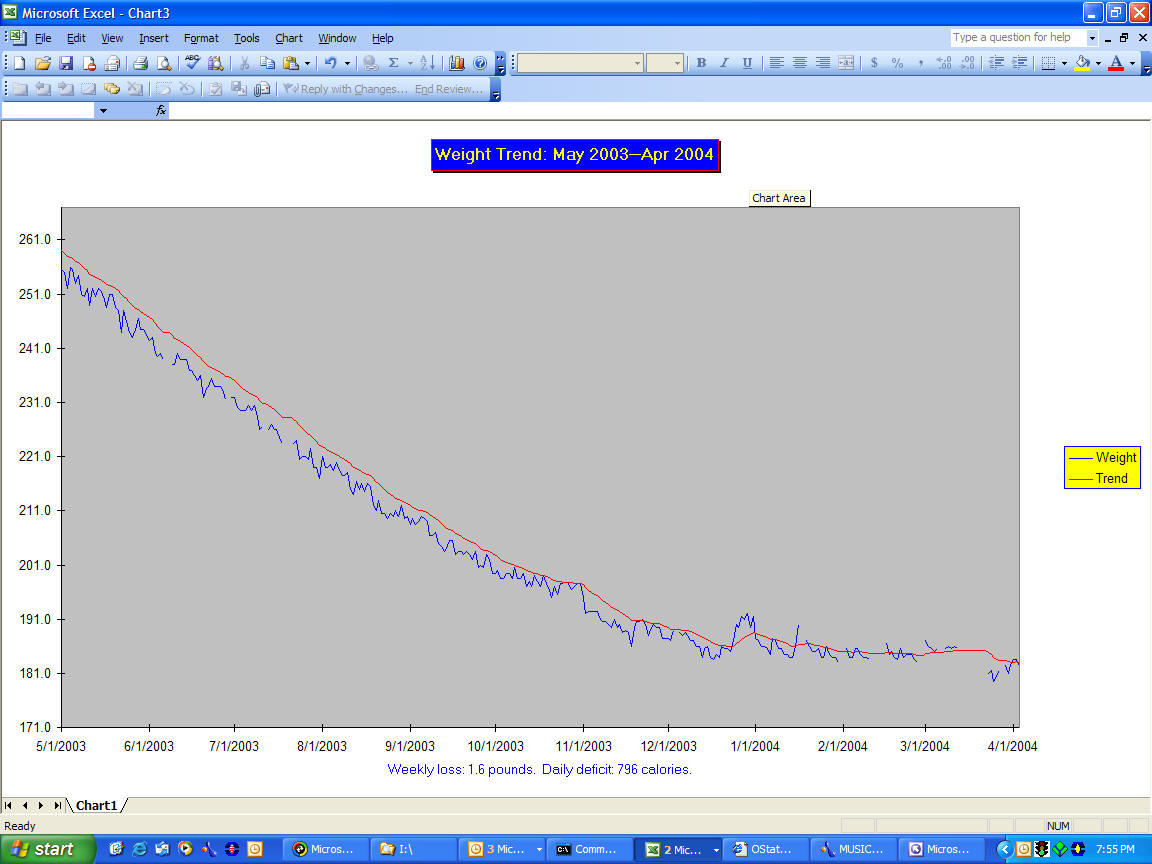
Task: Apply Currency Style dollar format
Action: pyautogui.click(x=874, y=63)
